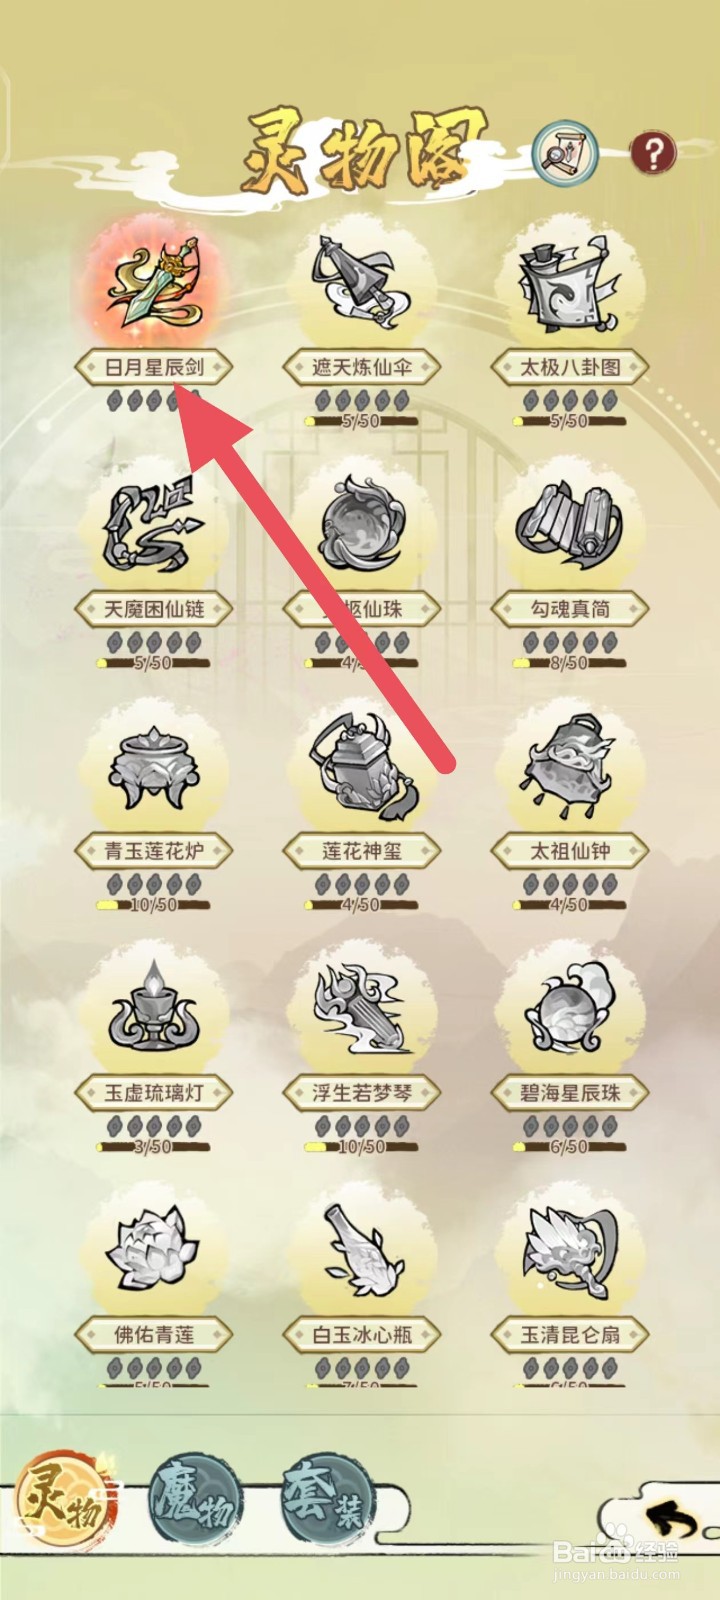Open the 玉虚琉璃灯 lamp item
Screen dimensions: 720x1600
point(153,1010)
